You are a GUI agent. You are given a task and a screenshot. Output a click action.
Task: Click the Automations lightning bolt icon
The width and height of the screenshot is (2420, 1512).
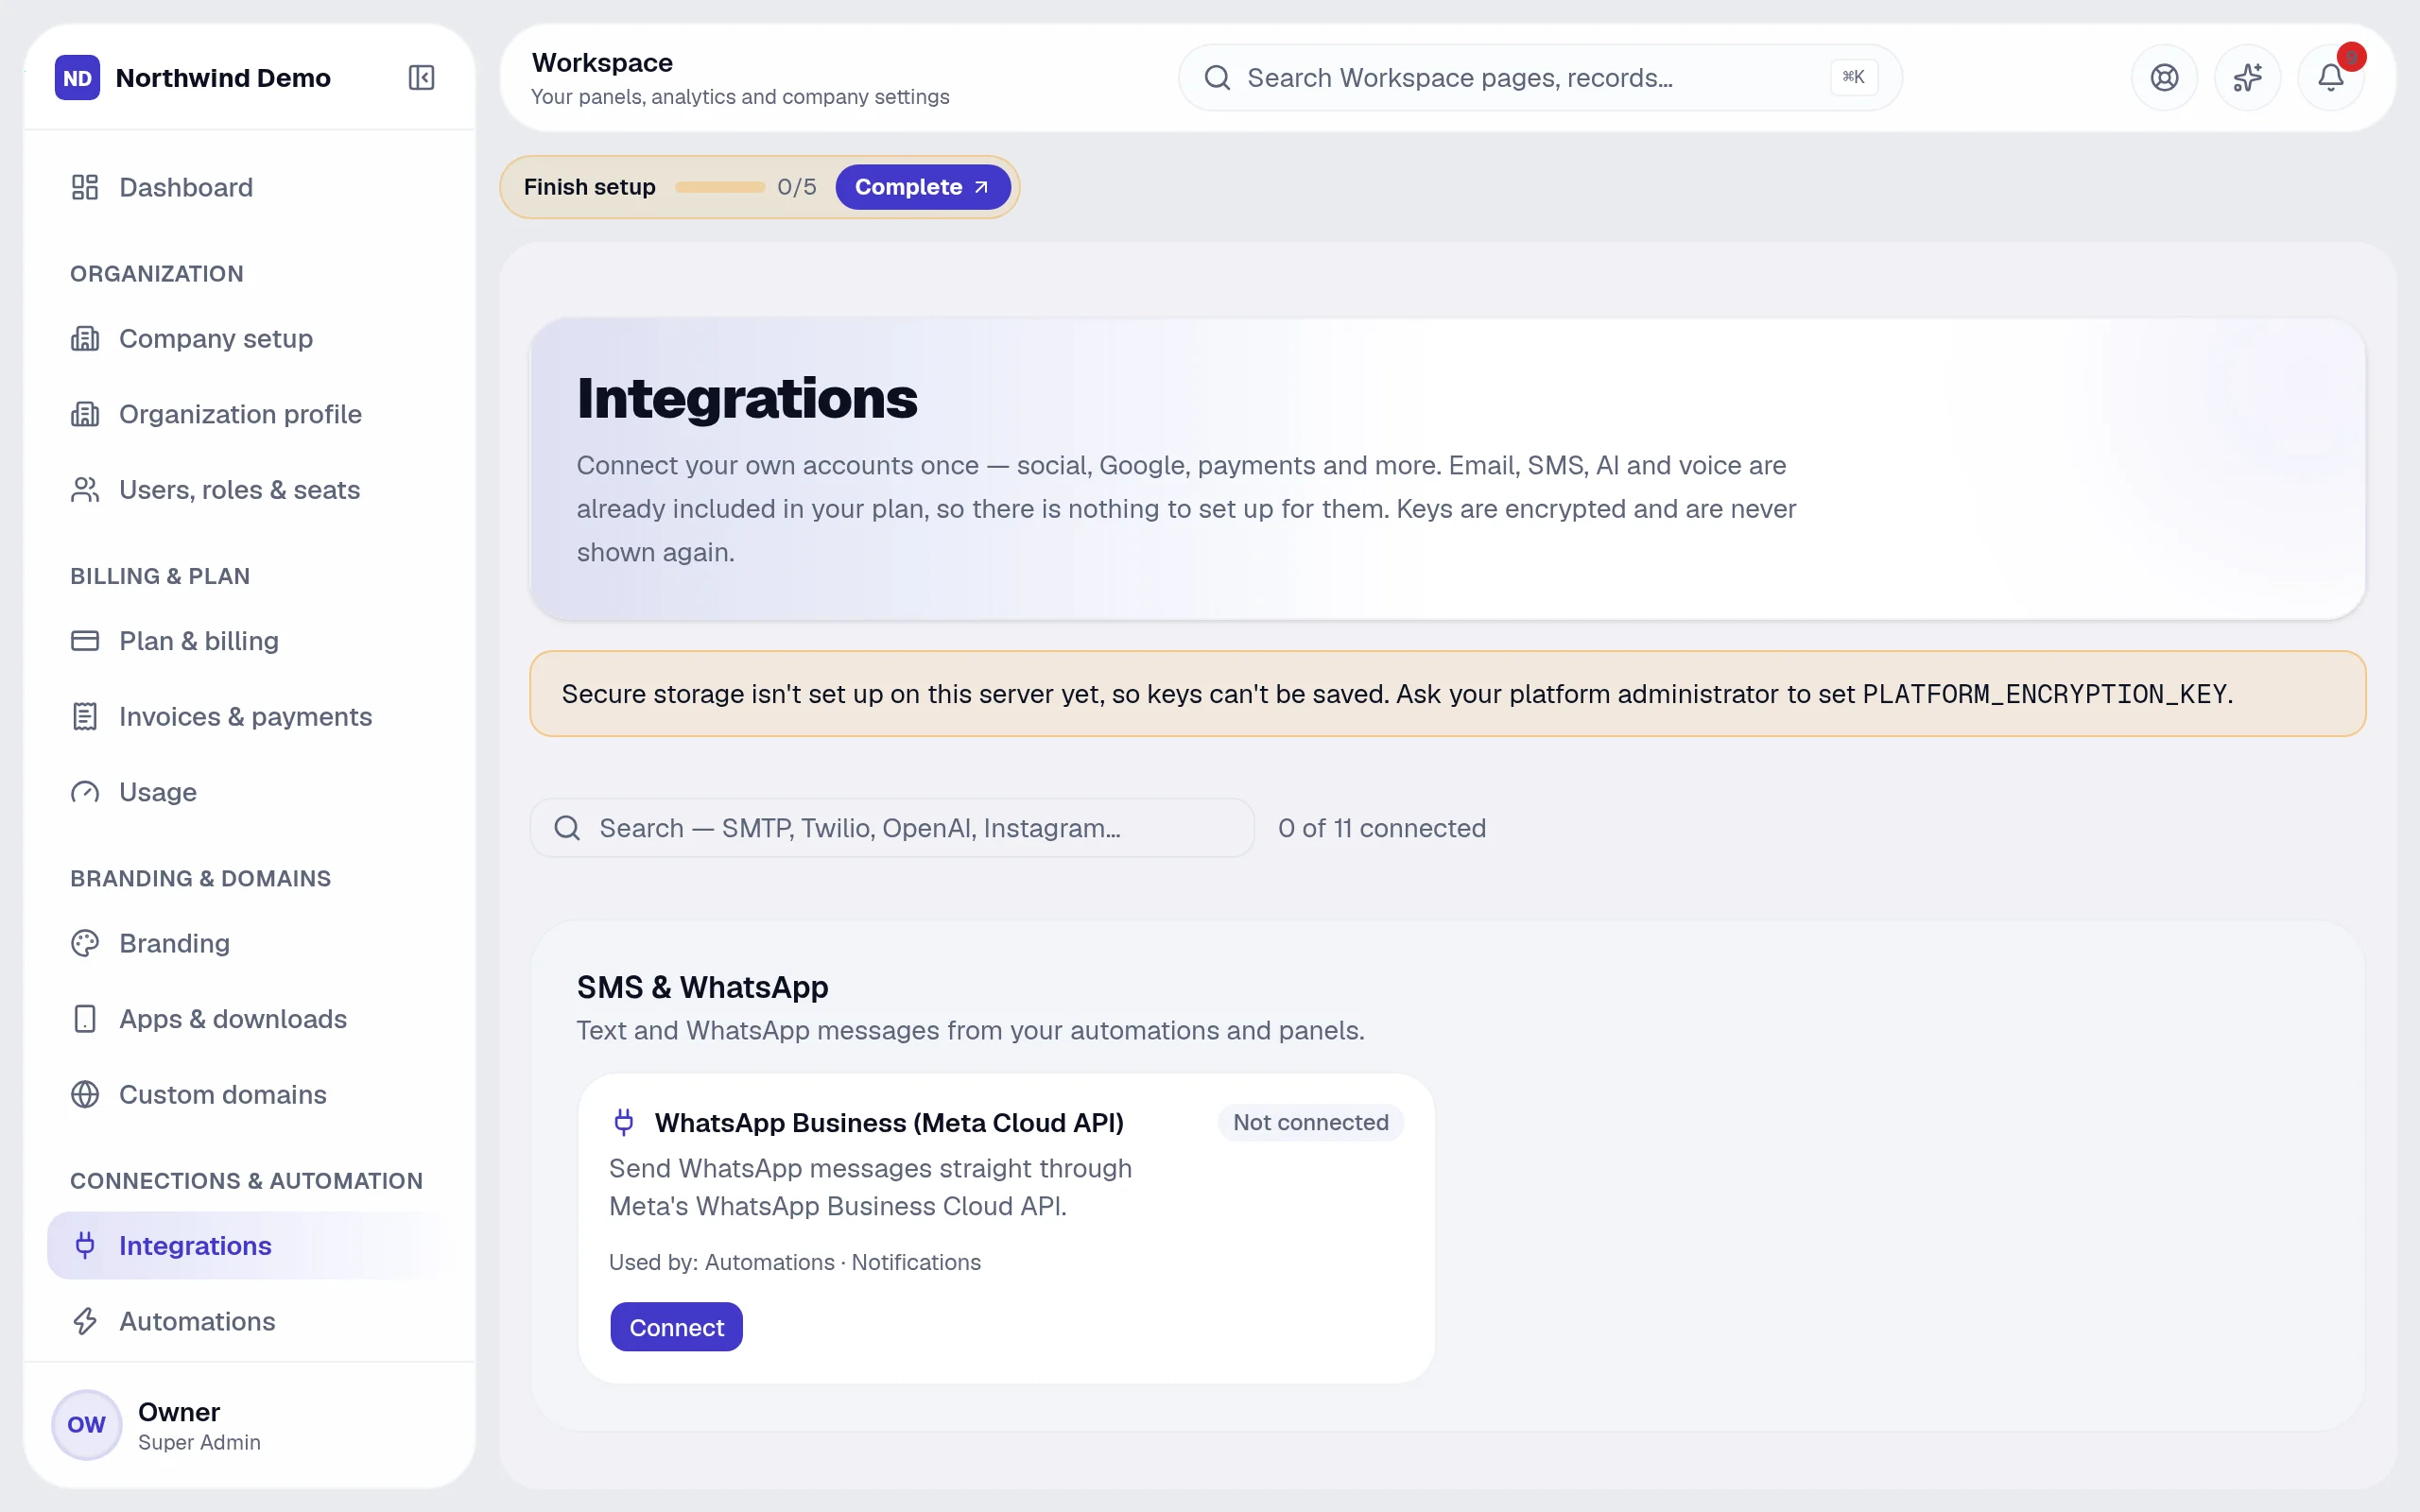pos(85,1321)
